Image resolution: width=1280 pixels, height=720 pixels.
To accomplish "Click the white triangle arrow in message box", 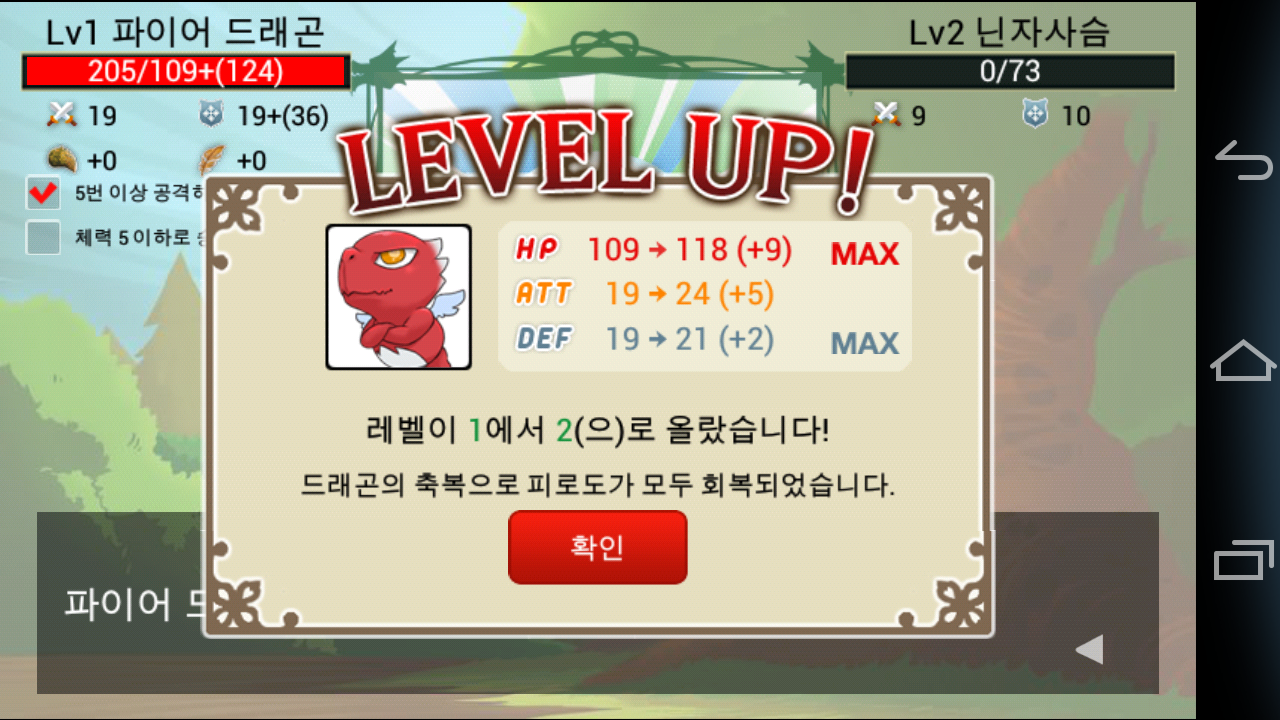I will pyautogui.click(x=1089, y=650).
